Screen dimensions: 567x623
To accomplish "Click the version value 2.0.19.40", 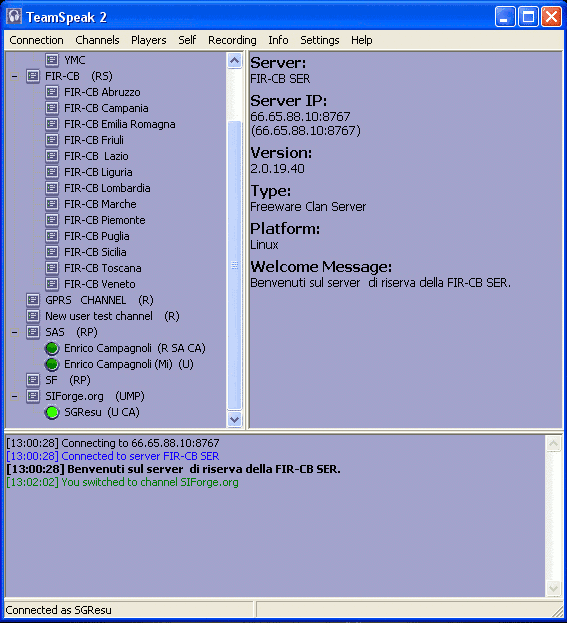I will [x=277, y=169].
